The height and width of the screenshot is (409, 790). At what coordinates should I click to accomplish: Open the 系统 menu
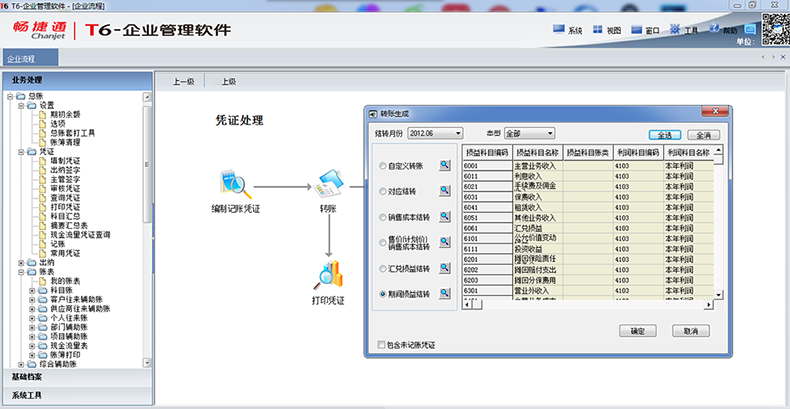[x=567, y=30]
